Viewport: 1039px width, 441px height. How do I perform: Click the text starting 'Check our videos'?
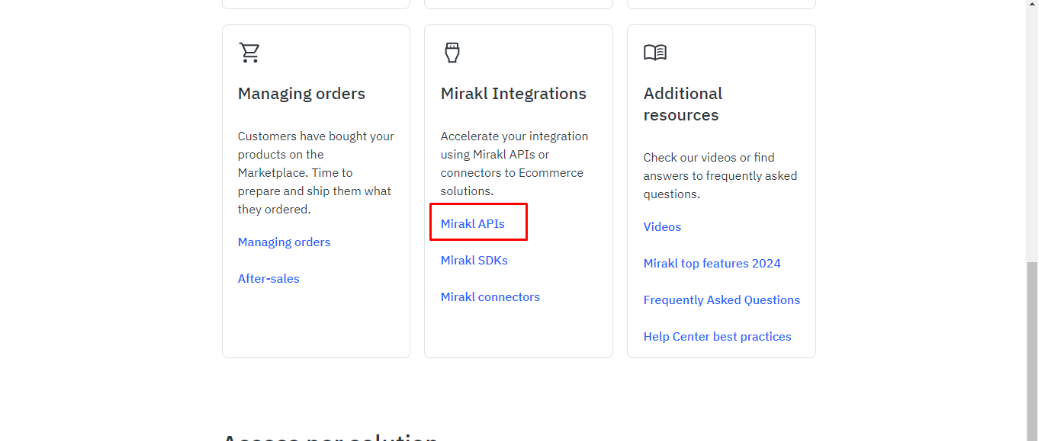[x=720, y=176]
